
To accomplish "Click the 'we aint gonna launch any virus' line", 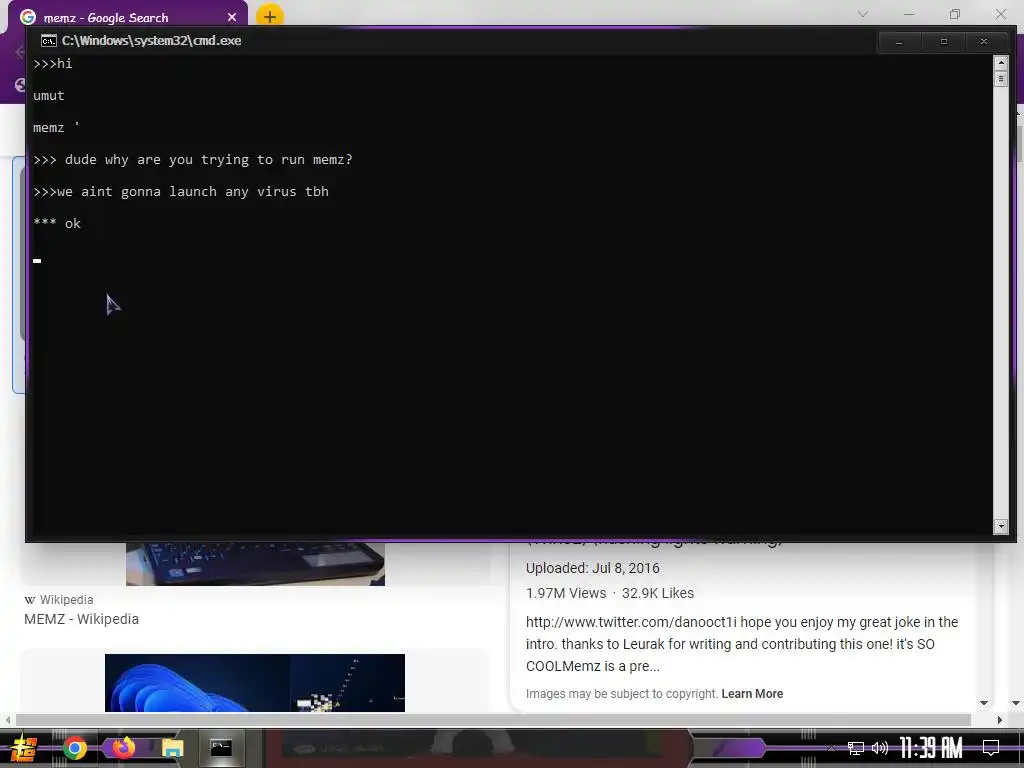I will click(x=181, y=192).
